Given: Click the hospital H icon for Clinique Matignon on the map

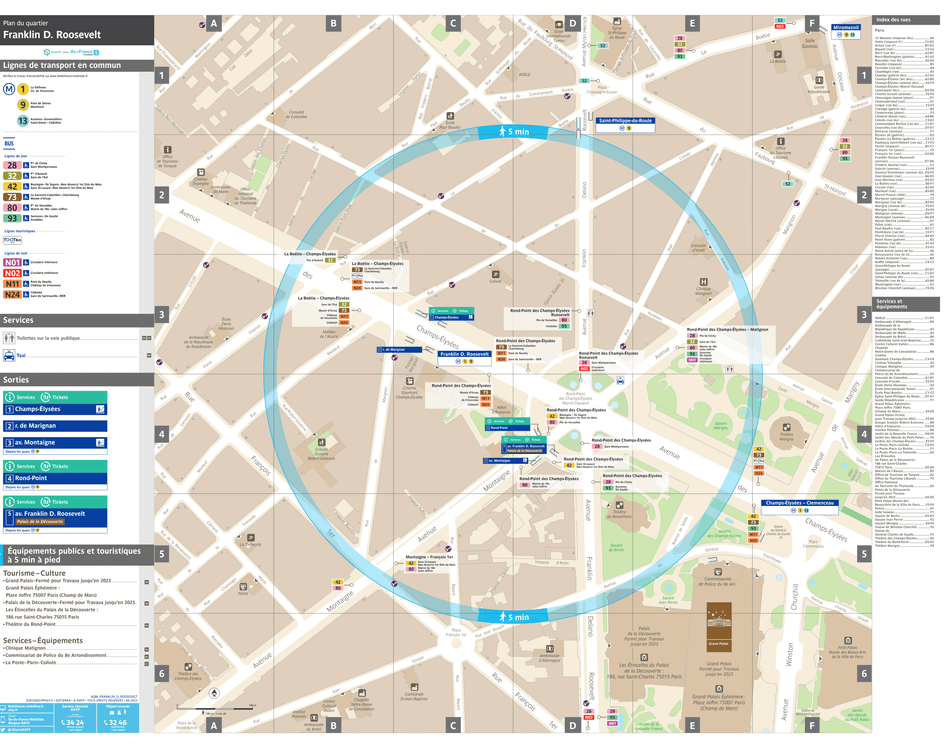Looking at the screenshot, I should pyautogui.click(x=703, y=282).
